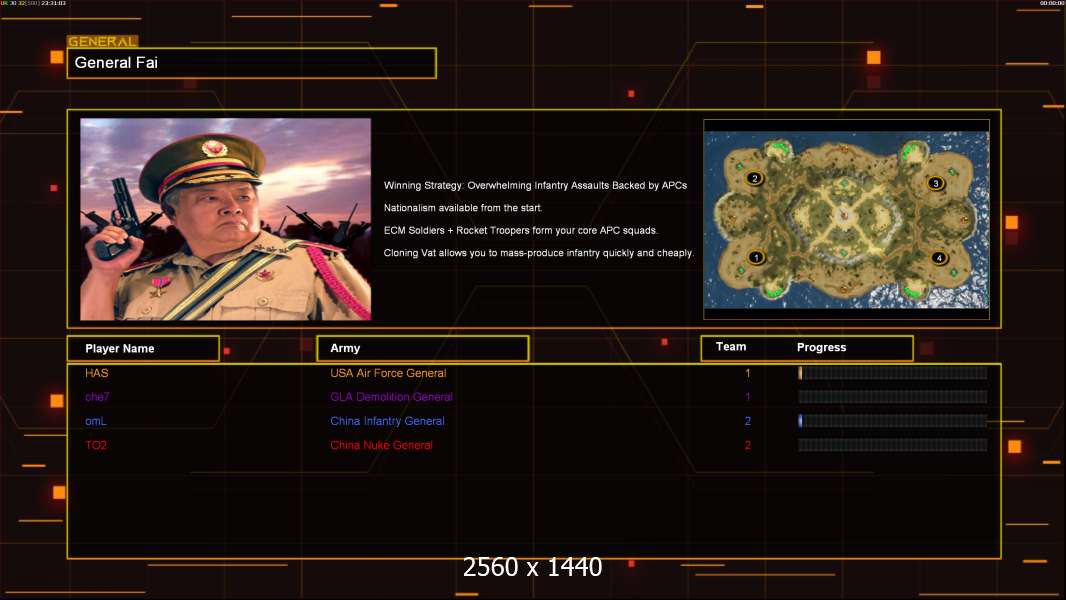Click the loading progress bar for TO2
Image resolution: width=1066 pixels, height=600 pixels.
tap(893, 445)
